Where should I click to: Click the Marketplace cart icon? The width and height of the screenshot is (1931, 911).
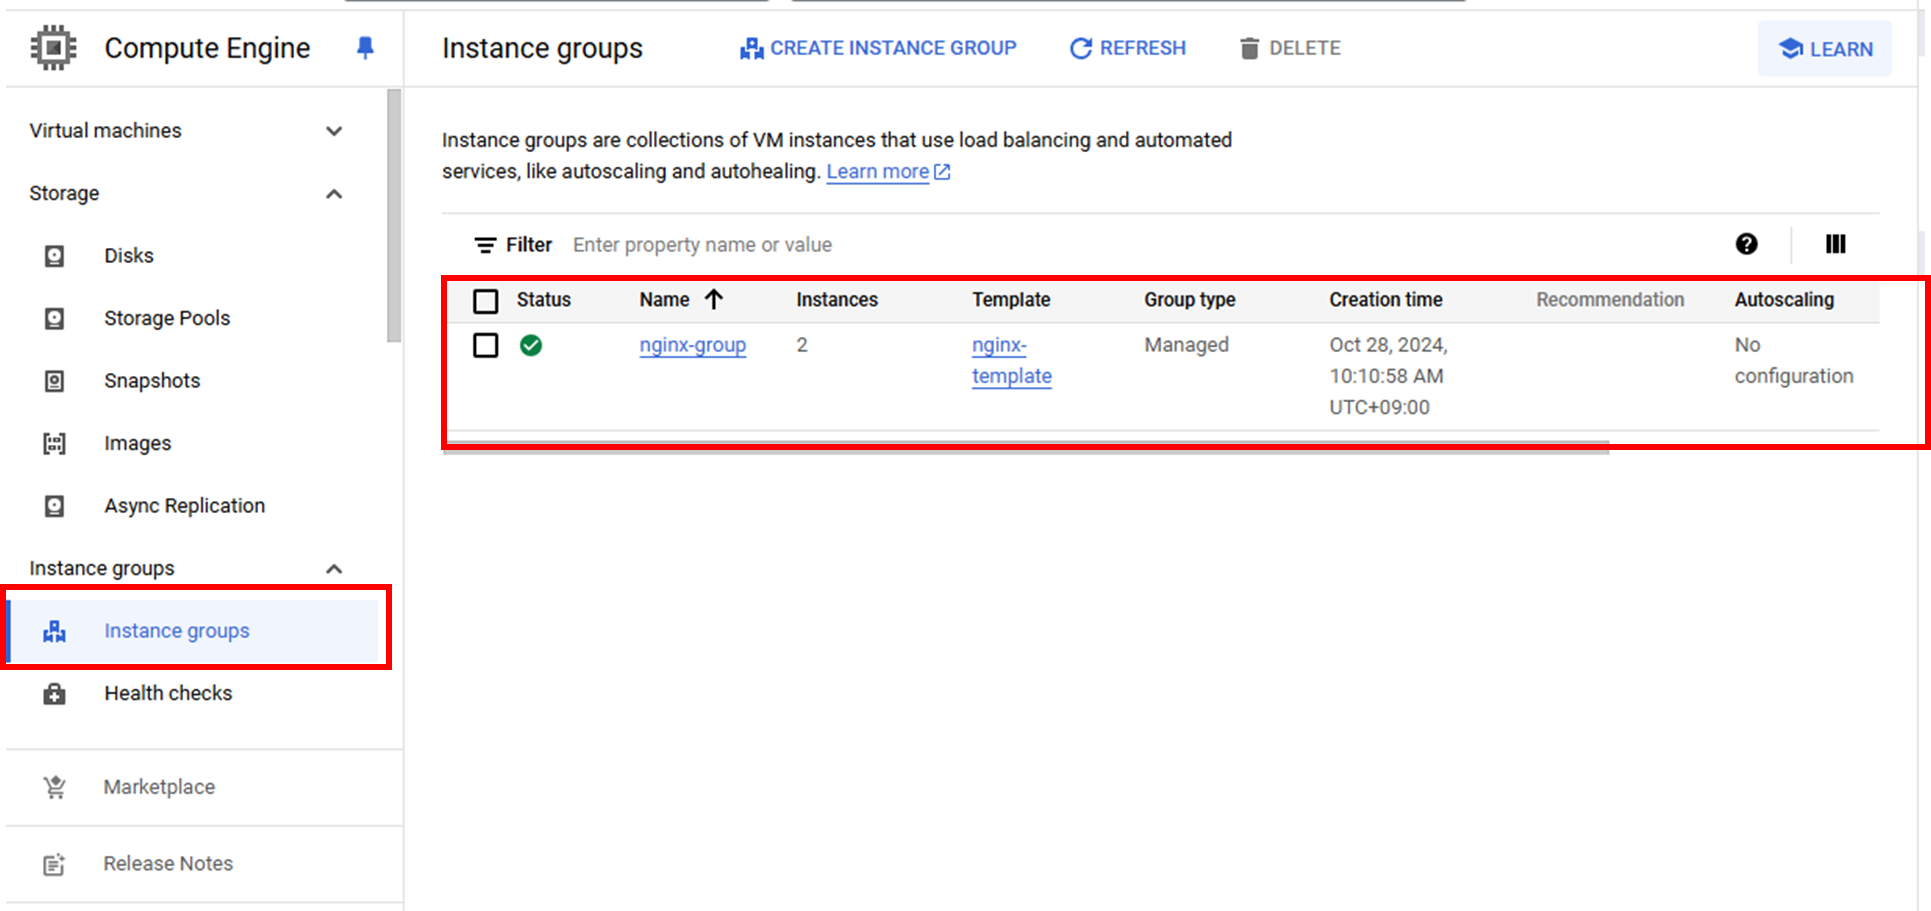click(x=55, y=788)
